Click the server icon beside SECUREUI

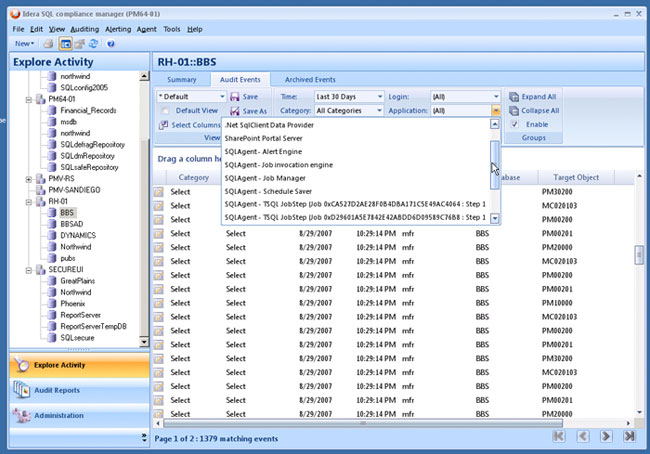(40, 269)
